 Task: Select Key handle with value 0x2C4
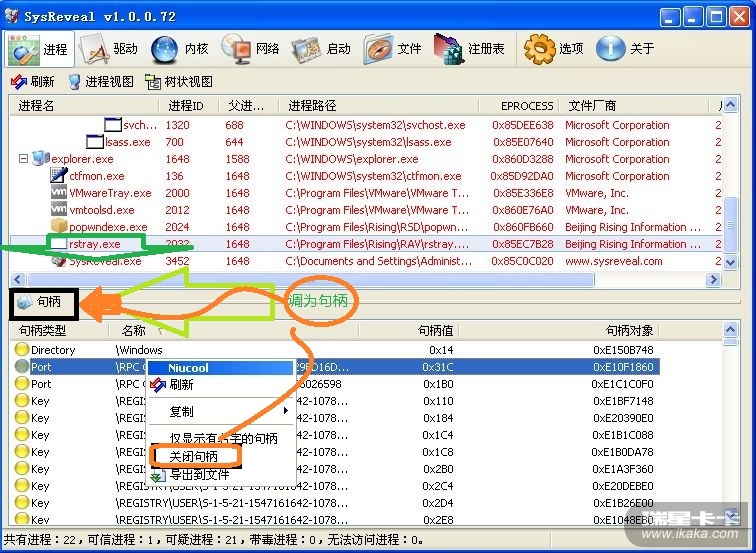coord(335,486)
